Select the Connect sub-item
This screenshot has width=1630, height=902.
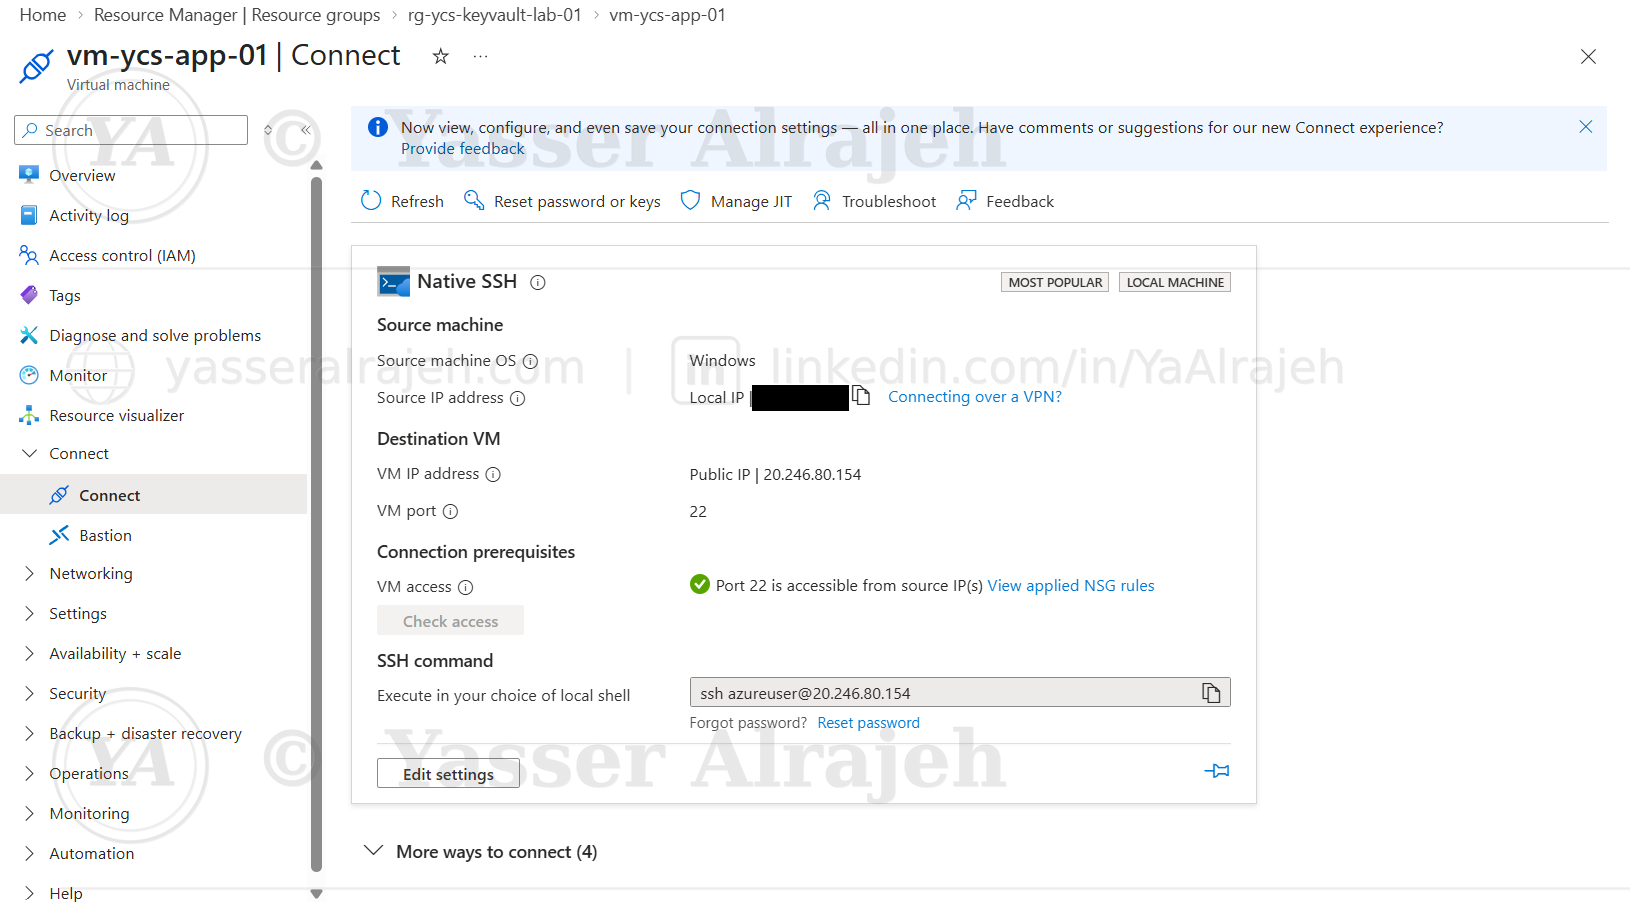[x=154, y=495]
